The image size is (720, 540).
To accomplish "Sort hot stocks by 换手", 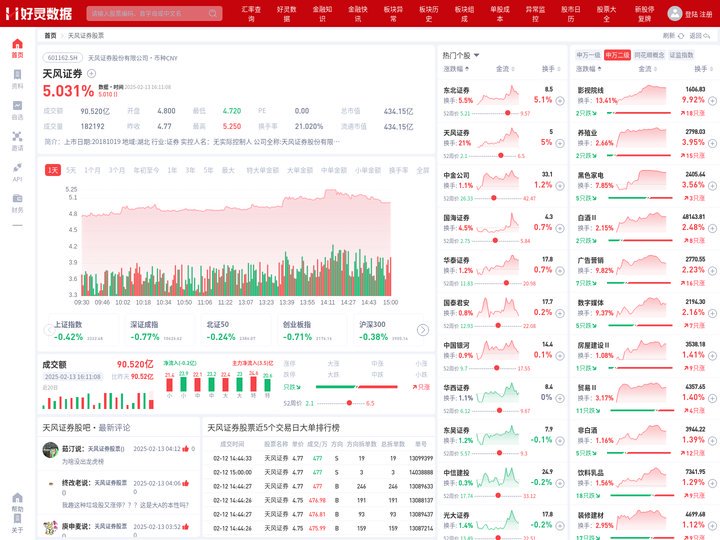I will (x=551, y=69).
